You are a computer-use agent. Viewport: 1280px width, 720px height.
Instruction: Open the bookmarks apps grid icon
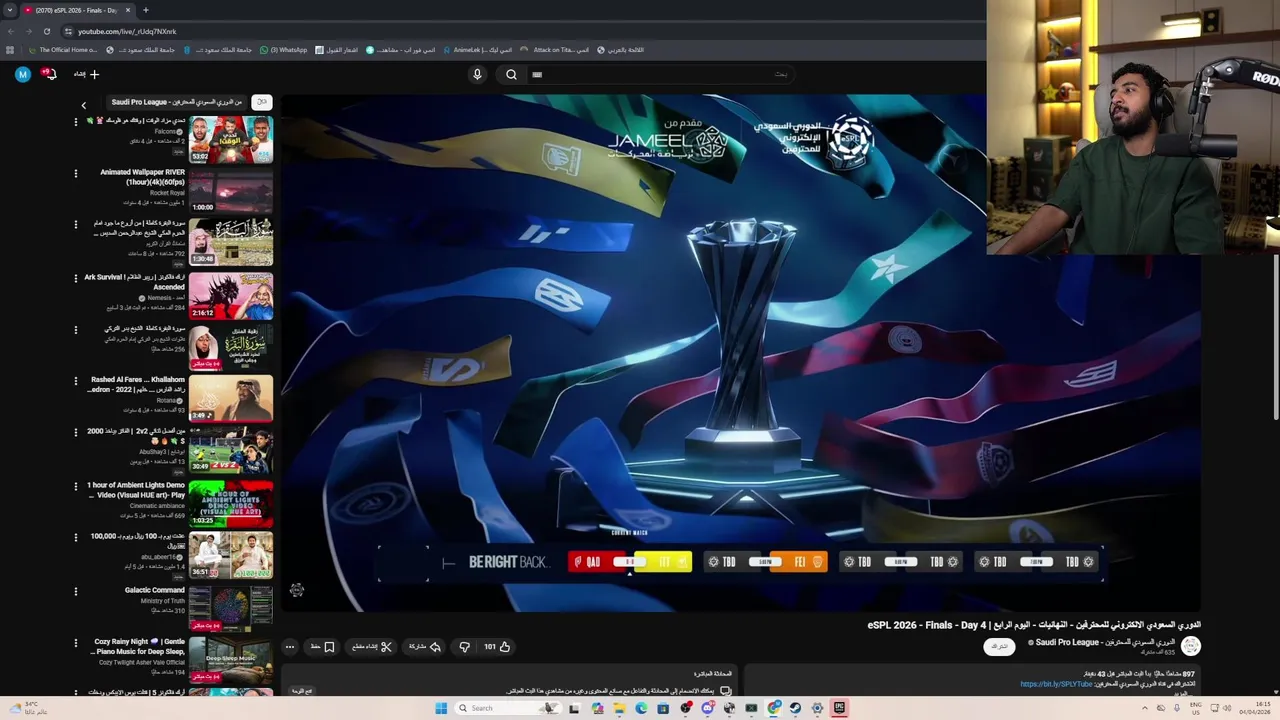(10, 50)
